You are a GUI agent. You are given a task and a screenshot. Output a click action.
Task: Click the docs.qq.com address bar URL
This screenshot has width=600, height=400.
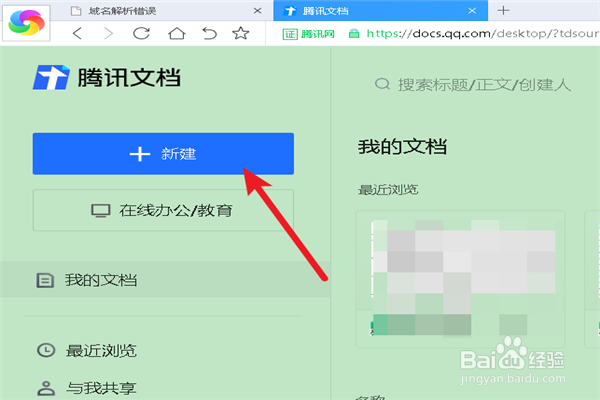pos(482,34)
